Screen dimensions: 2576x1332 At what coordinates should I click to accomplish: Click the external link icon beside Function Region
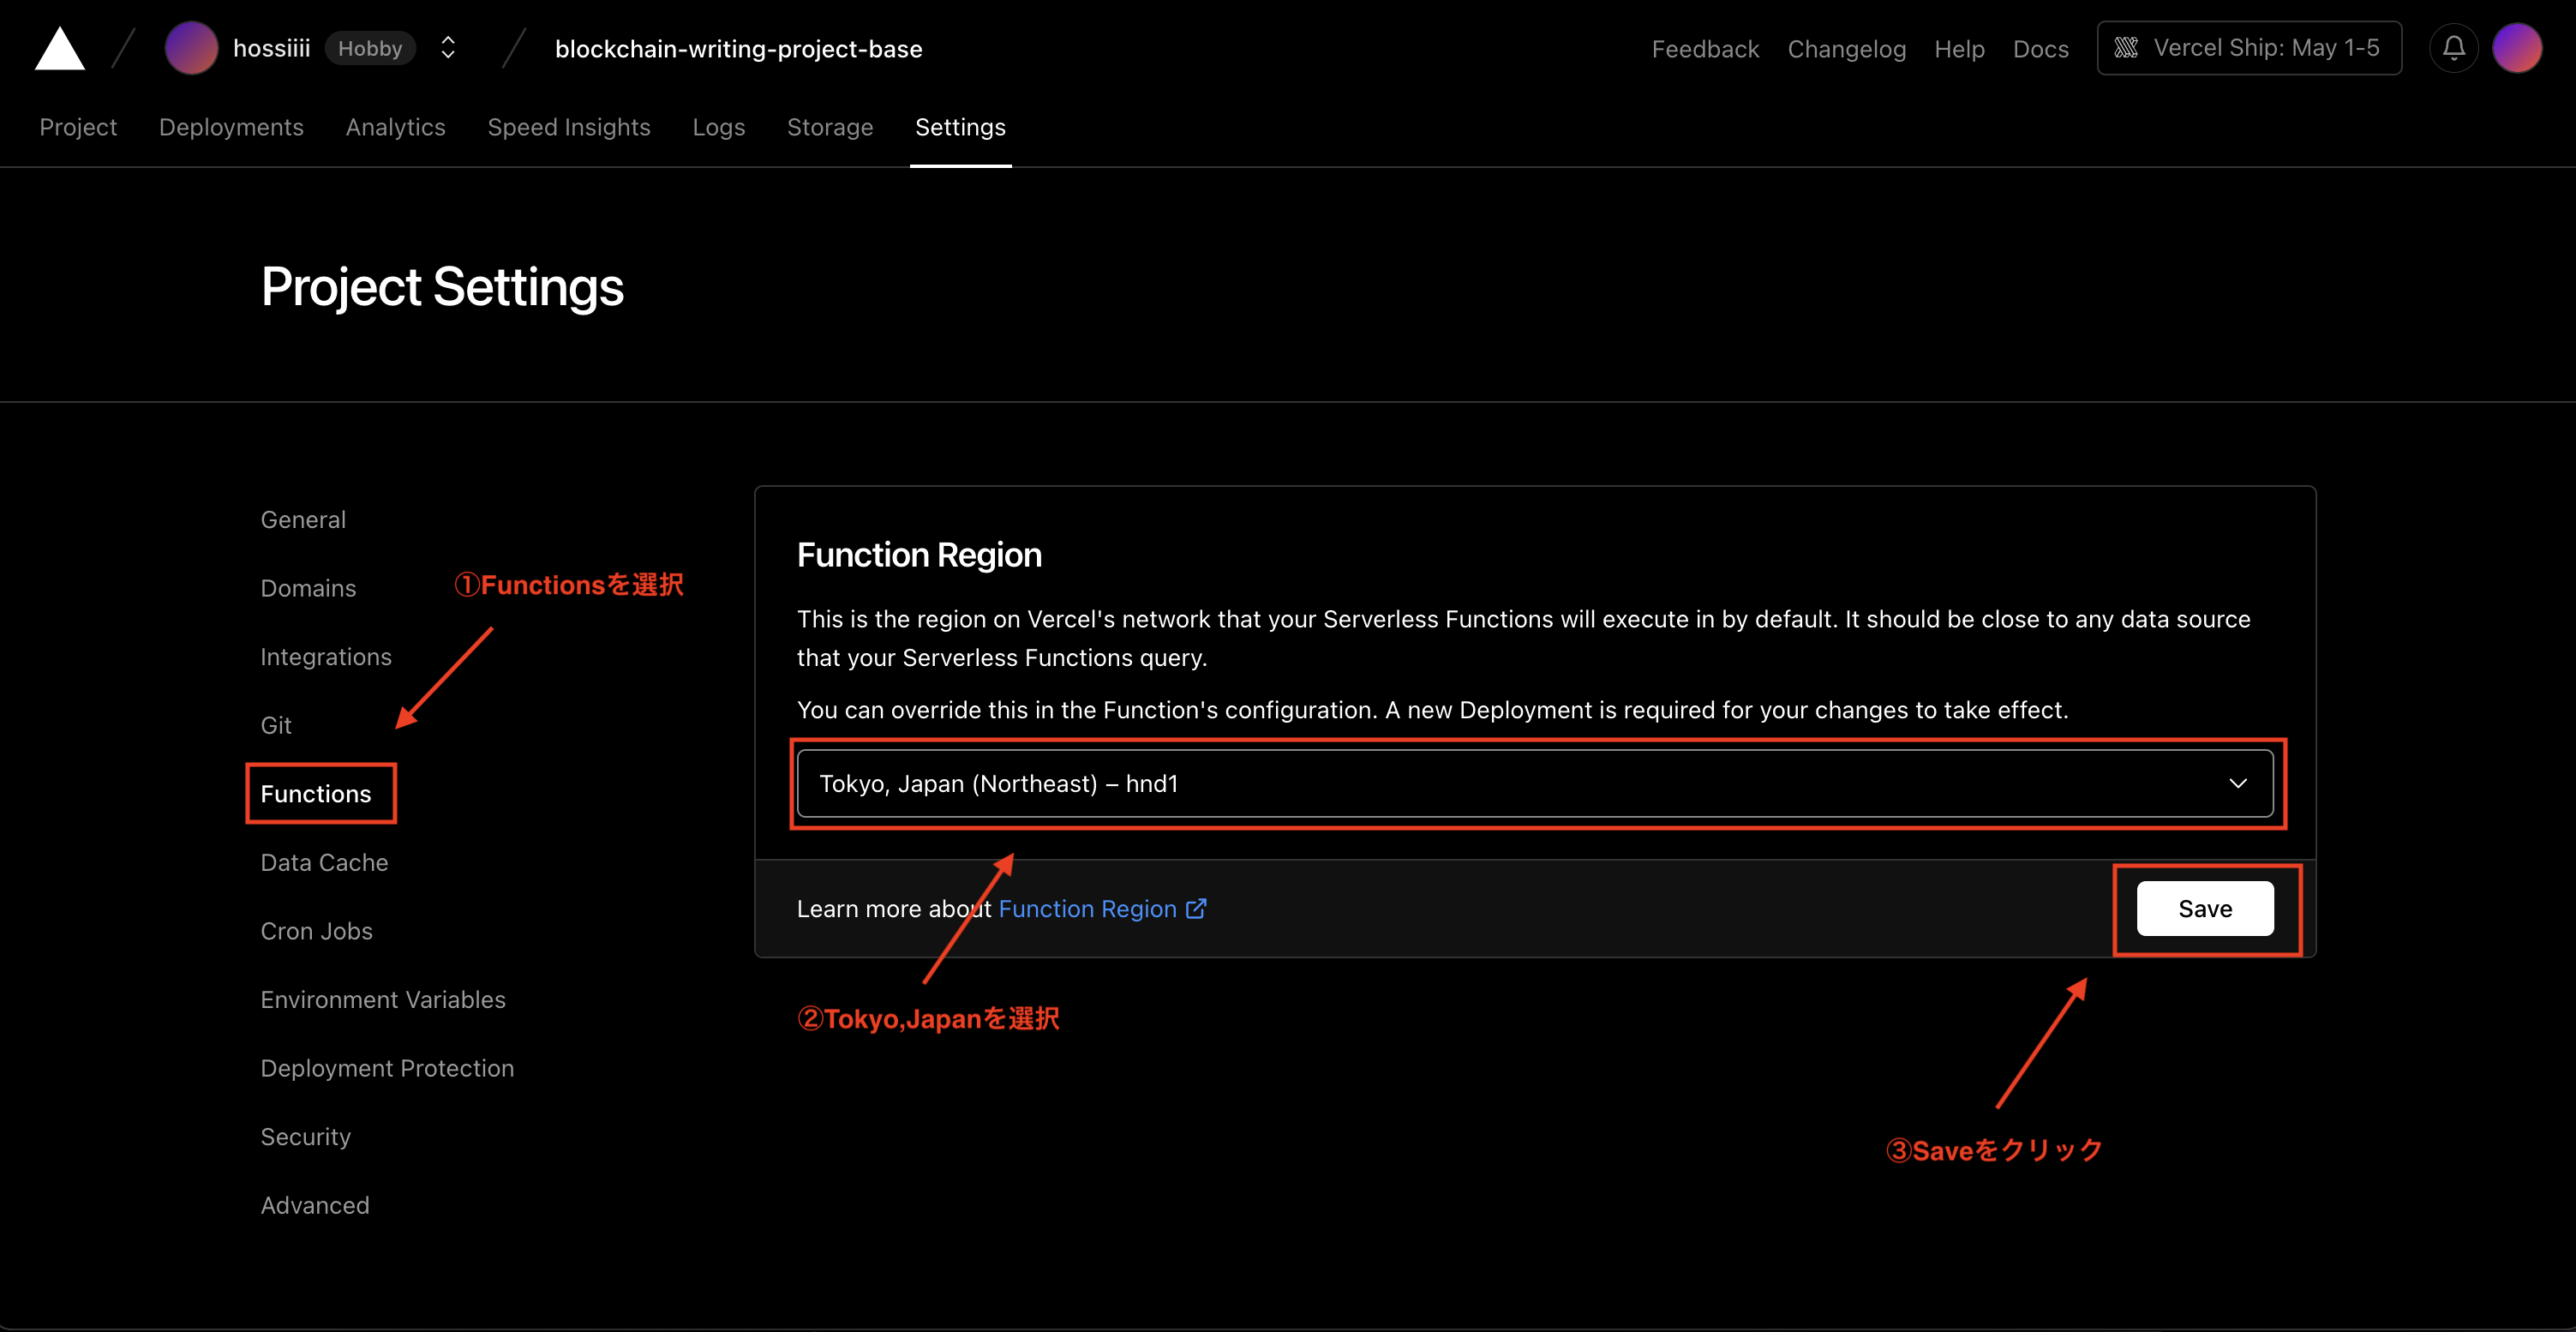point(1196,908)
